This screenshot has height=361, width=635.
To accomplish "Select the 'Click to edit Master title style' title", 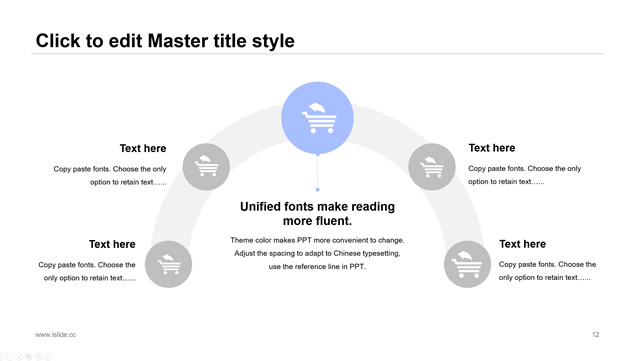I will [x=165, y=41].
